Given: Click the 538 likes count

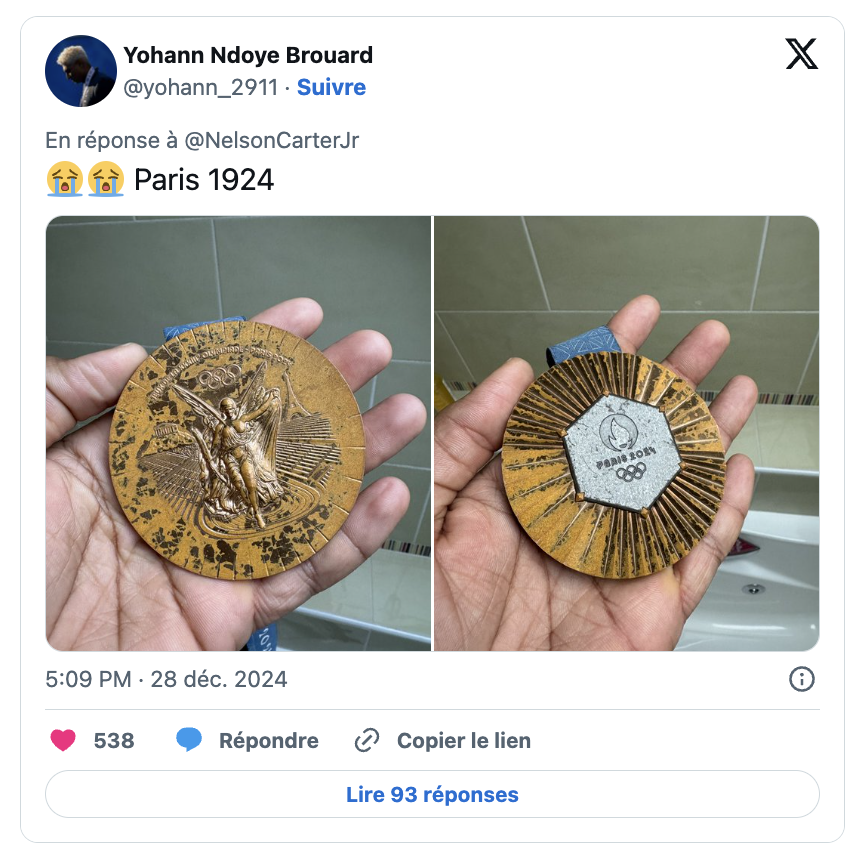Looking at the screenshot, I should [114, 741].
